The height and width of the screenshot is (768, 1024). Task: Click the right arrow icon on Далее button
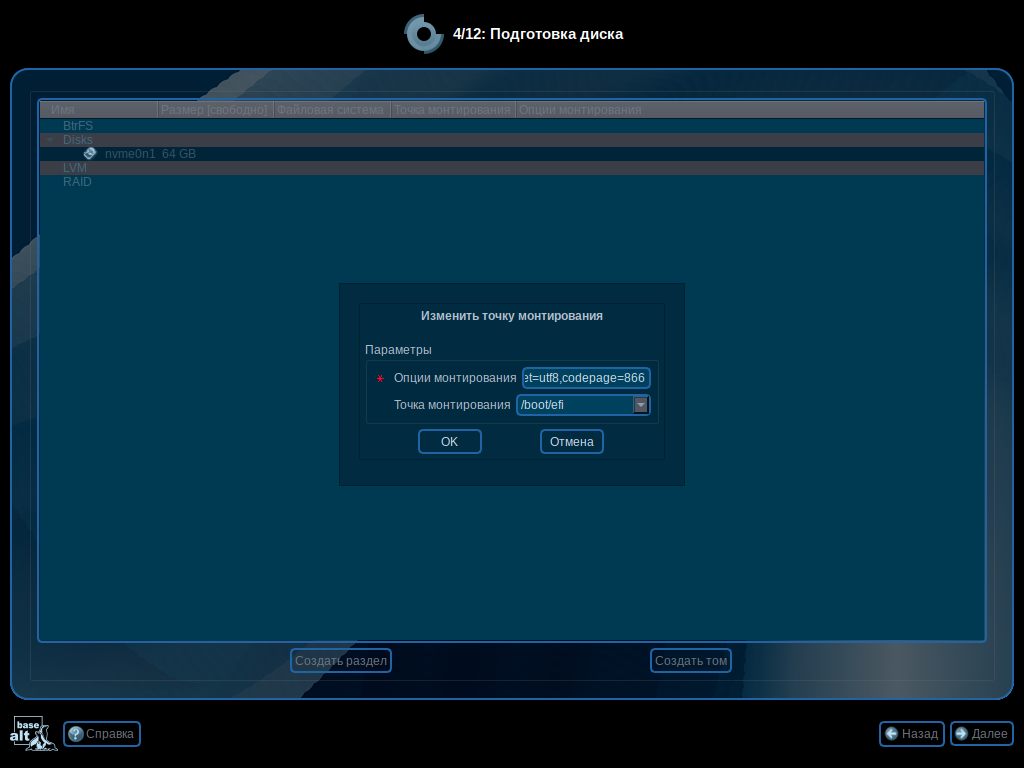point(960,733)
